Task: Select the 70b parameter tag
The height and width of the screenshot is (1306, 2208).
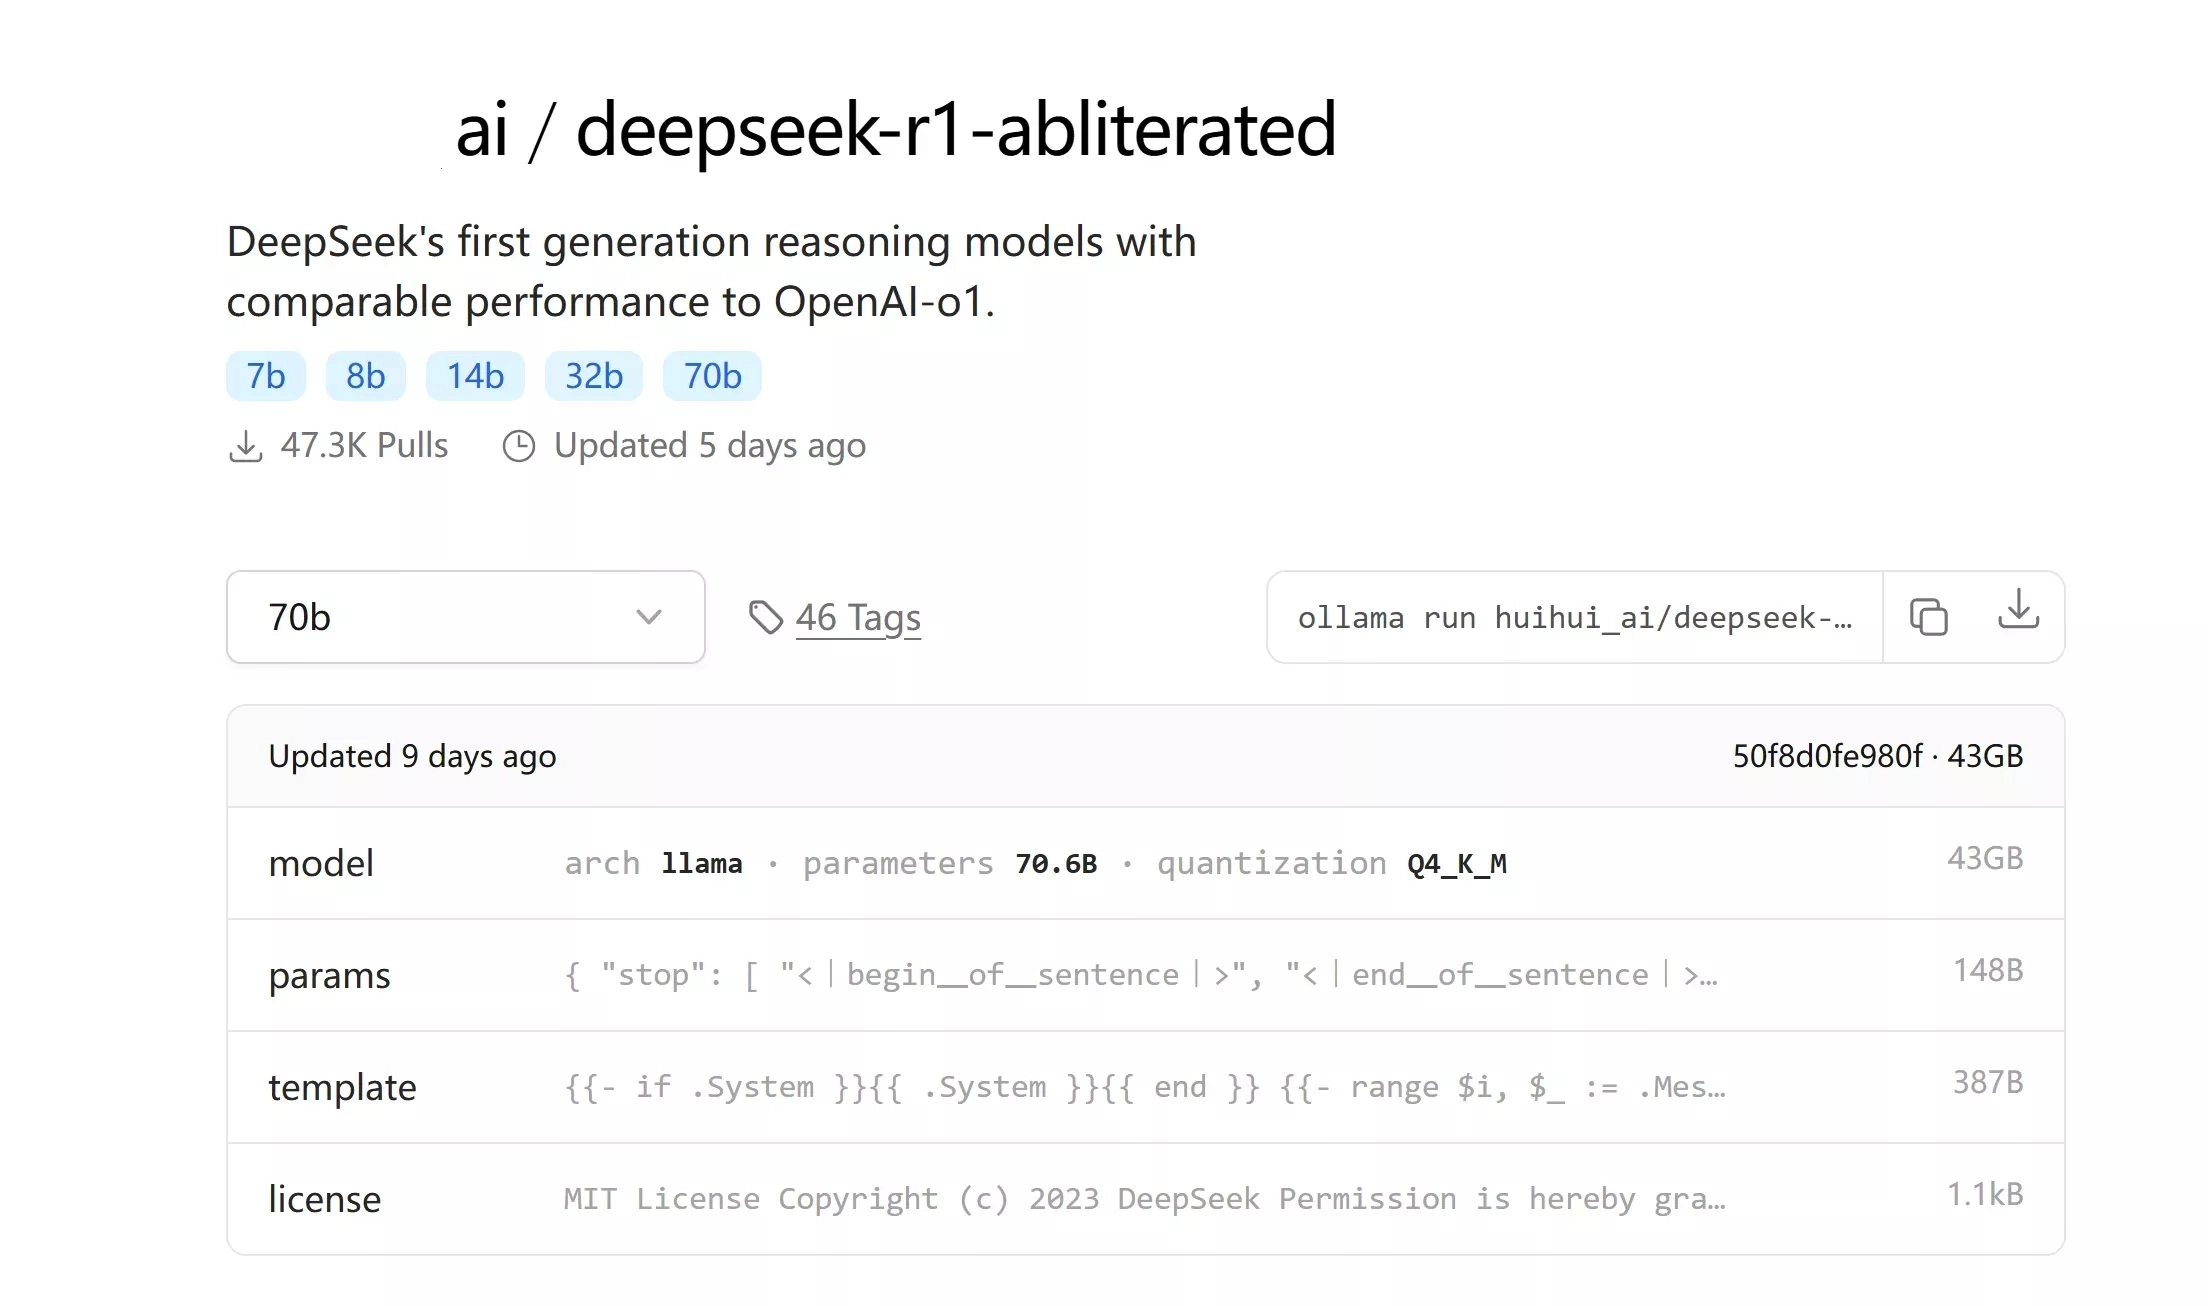Action: (711, 376)
